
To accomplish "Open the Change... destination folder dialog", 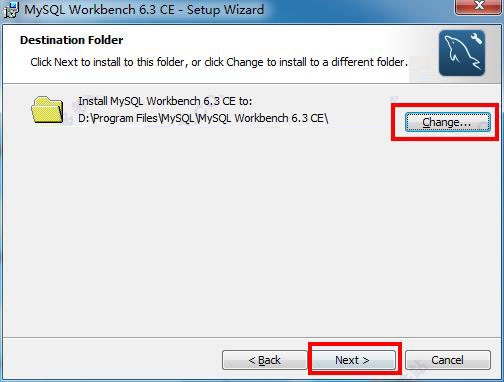I will [447, 122].
